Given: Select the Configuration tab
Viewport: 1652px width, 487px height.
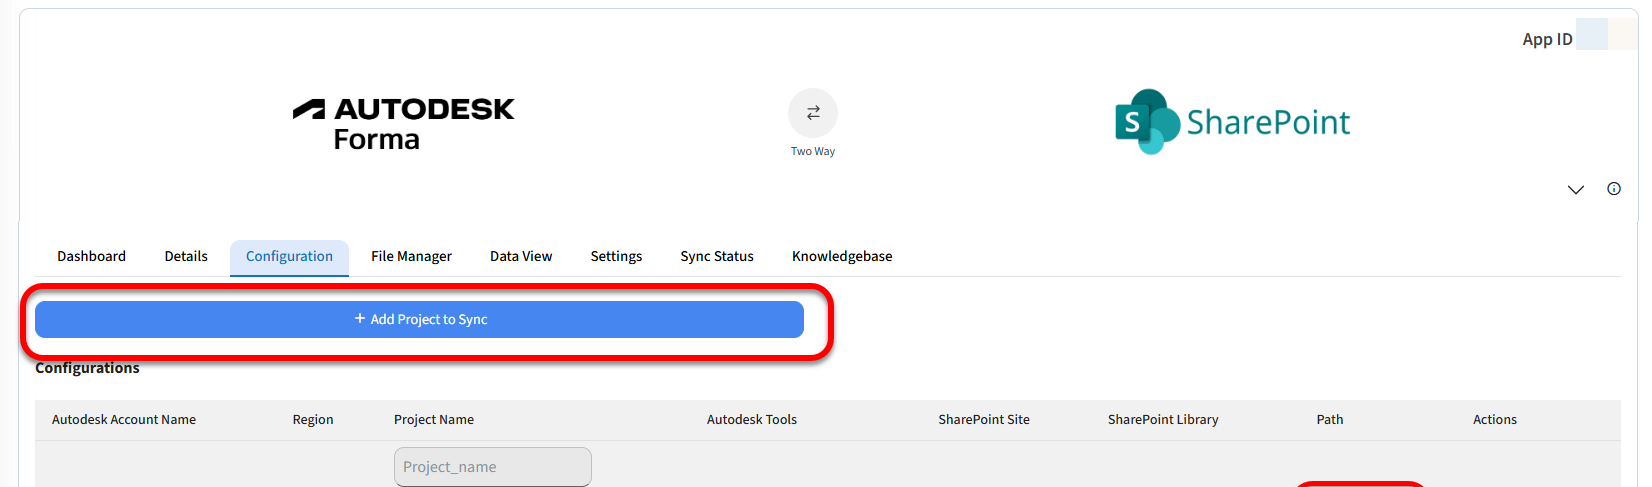Looking at the screenshot, I should (x=289, y=257).
